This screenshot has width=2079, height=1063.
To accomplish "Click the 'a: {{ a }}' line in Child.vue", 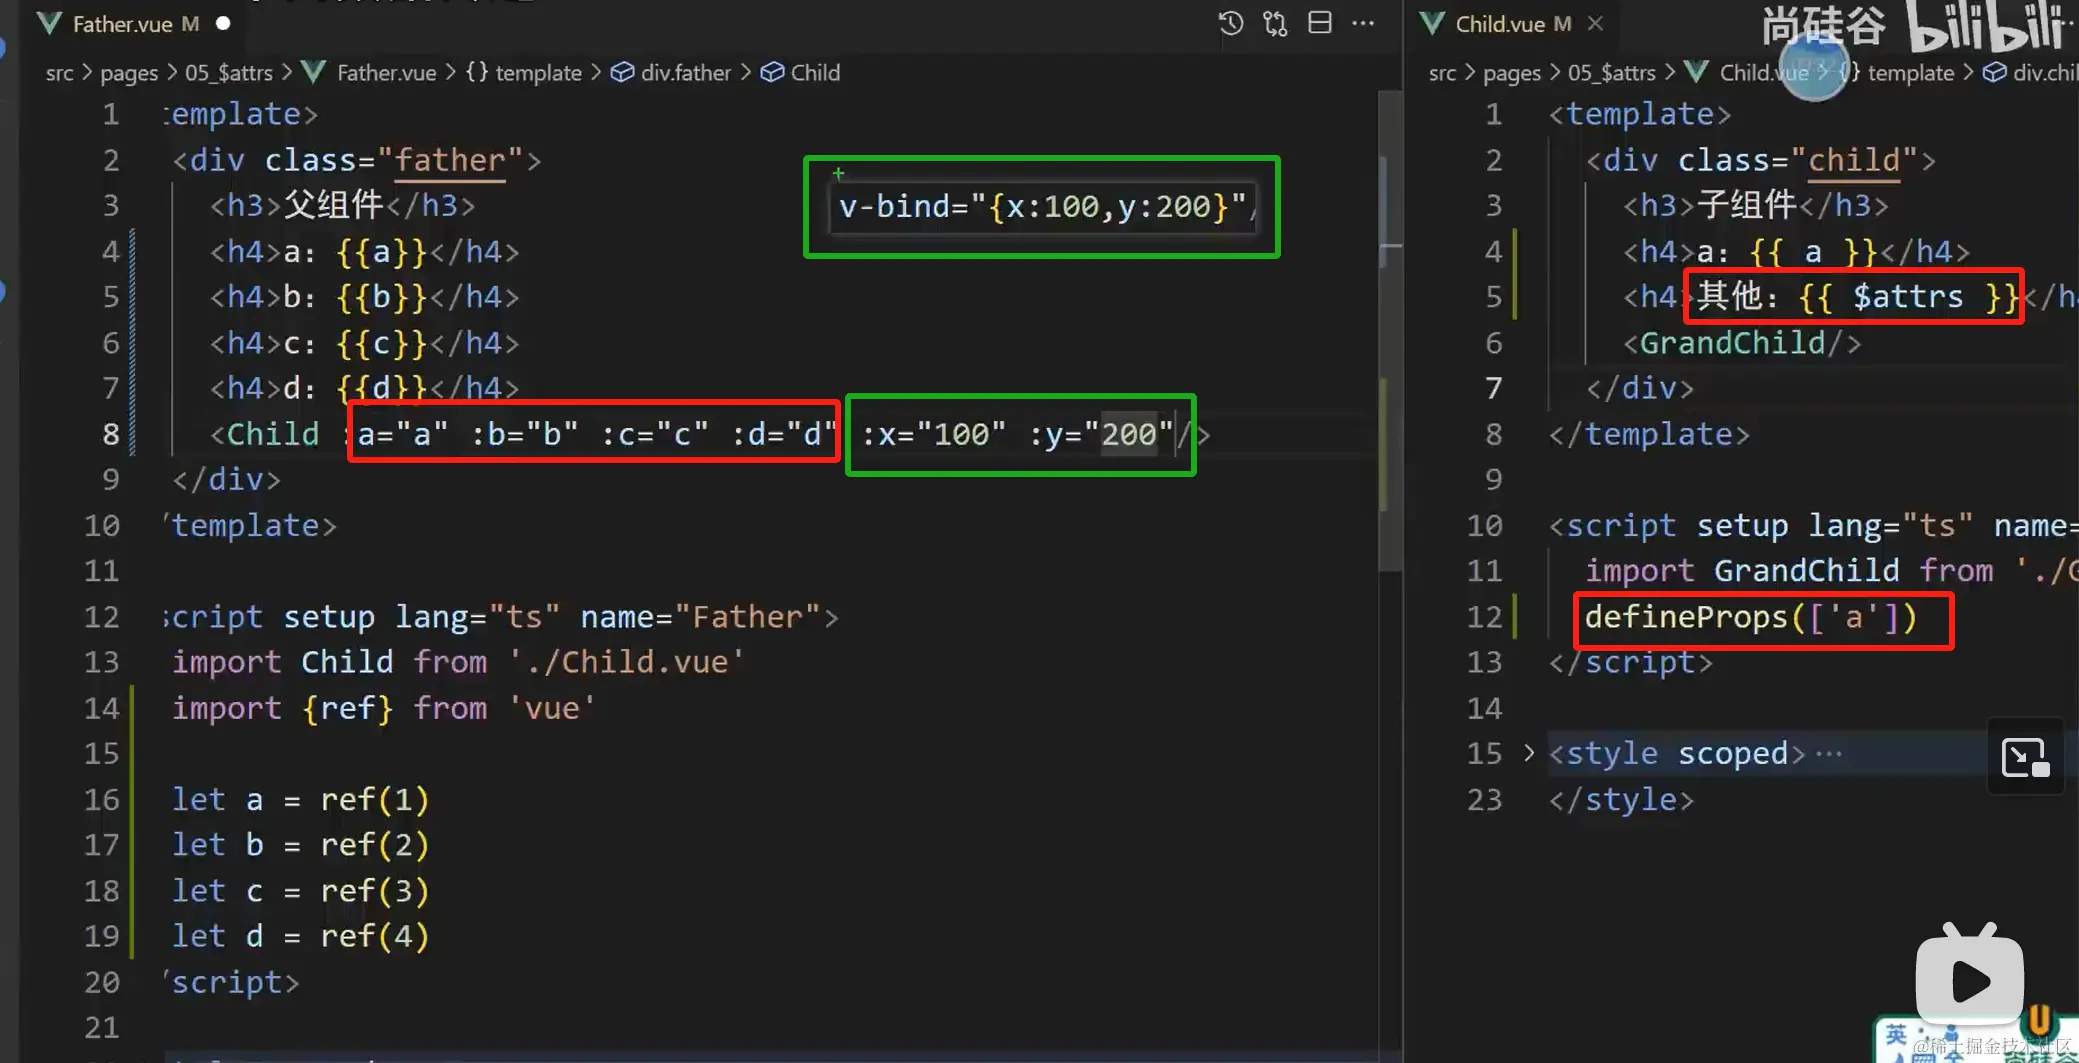I will pos(1796,251).
